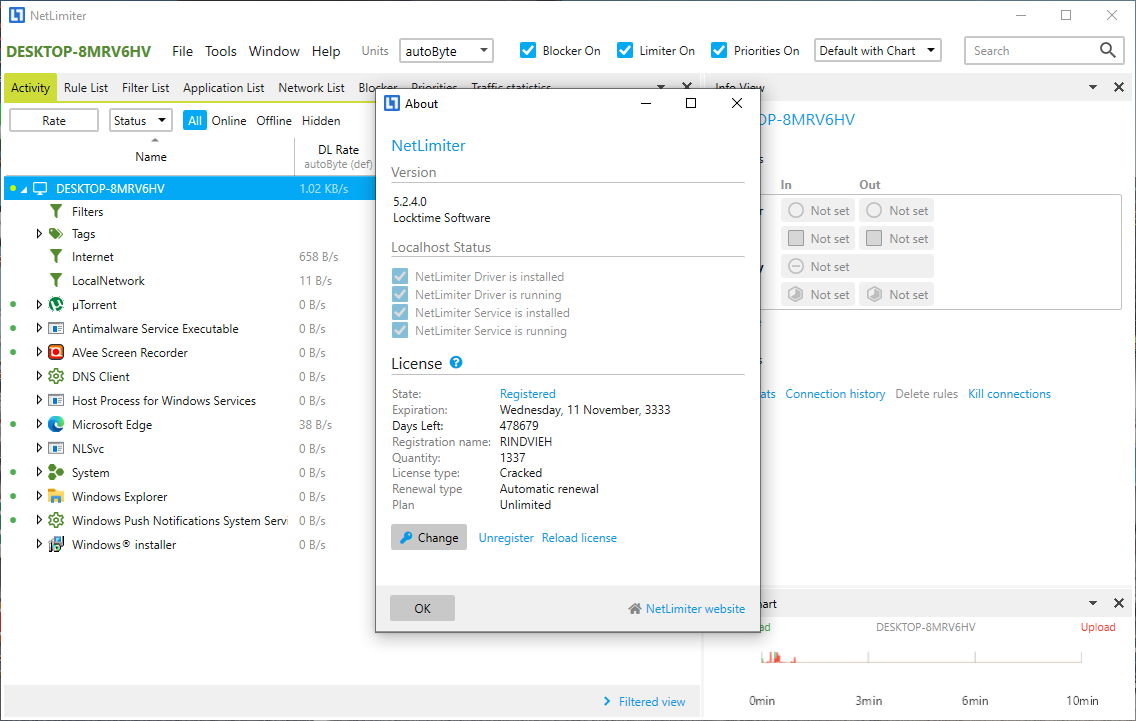Image resolution: width=1136 pixels, height=721 pixels.
Task: Open the chart panel options arrow
Action: point(1093,603)
